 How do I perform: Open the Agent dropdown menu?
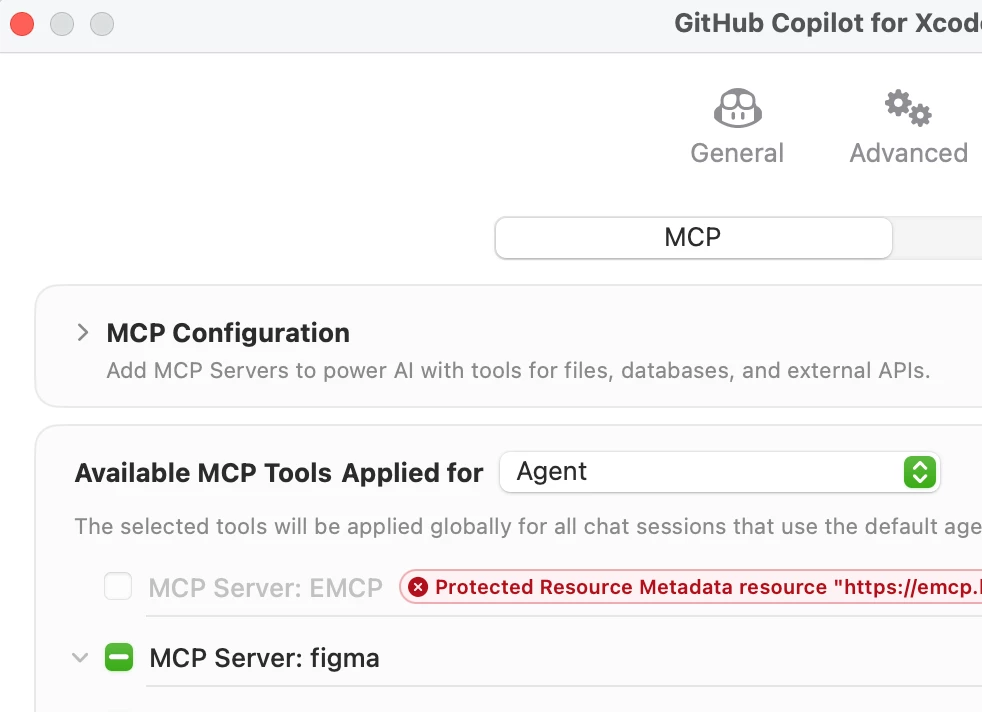pos(718,472)
